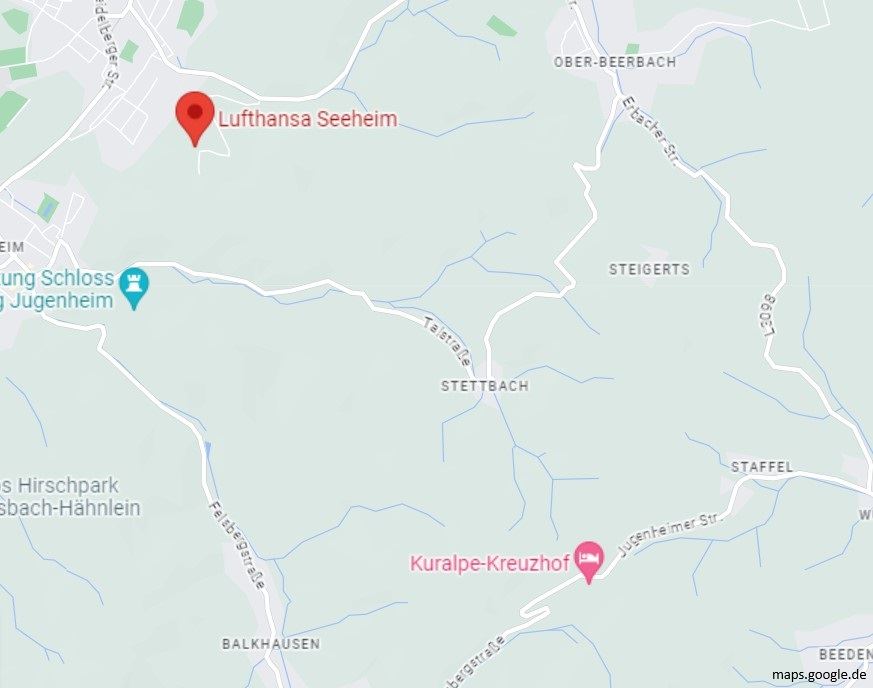Select the Balkhausen village label
Viewport: 873px width, 688px height.
271,644
